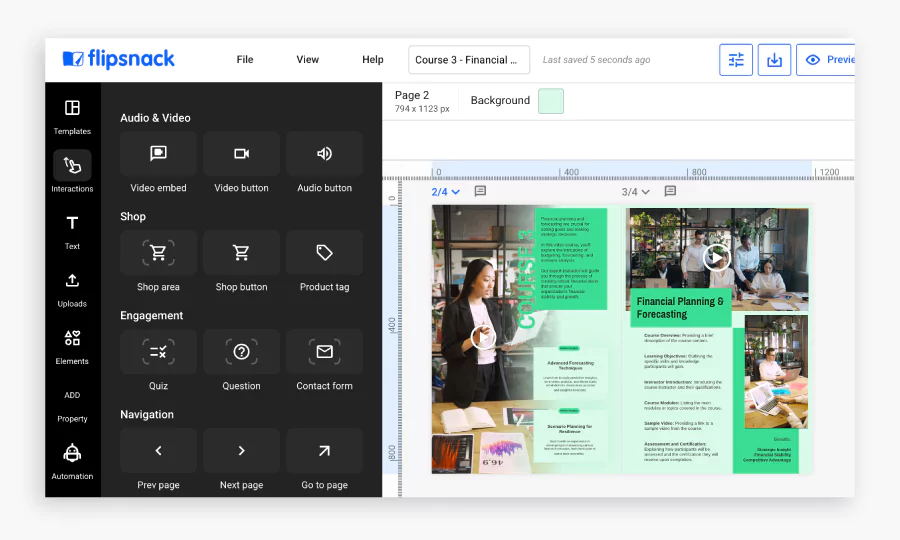The width and height of the screenshot is (900, 540).
Task: Open the File menu
Action: 245,59
